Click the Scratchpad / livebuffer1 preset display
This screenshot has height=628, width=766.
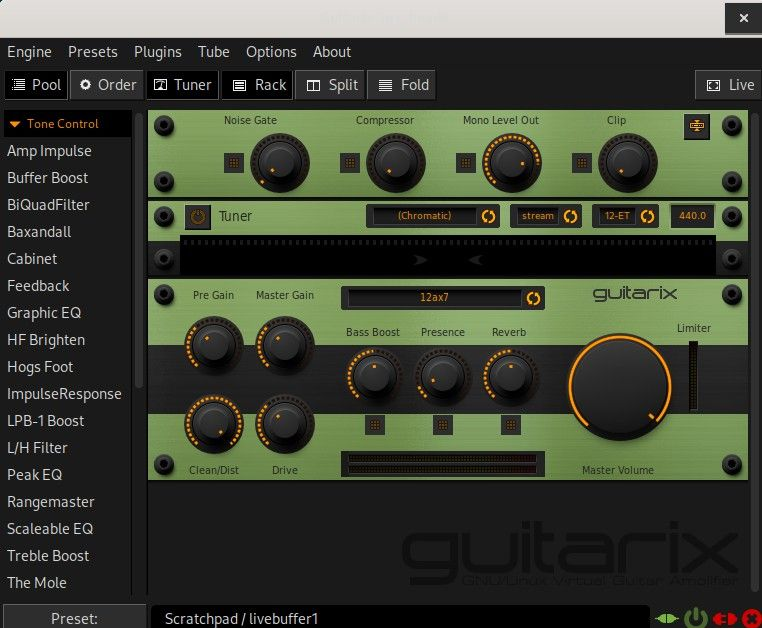click(401, 618)
